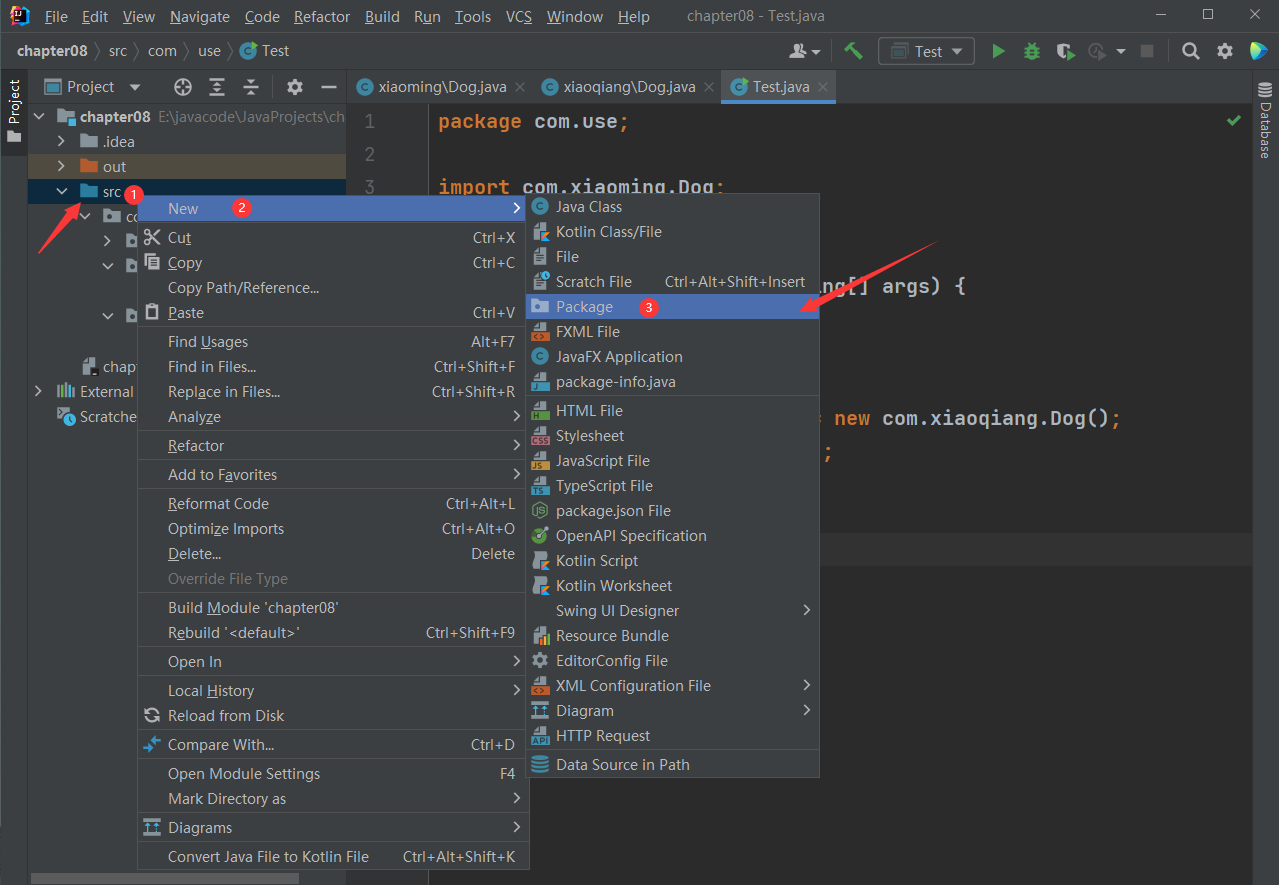
Task: Select the out folder row
Action: tap(187, 166)
